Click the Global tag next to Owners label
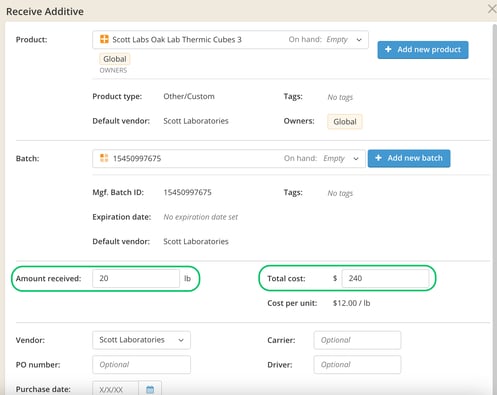The image size is (497, 395). click(345, 122)
